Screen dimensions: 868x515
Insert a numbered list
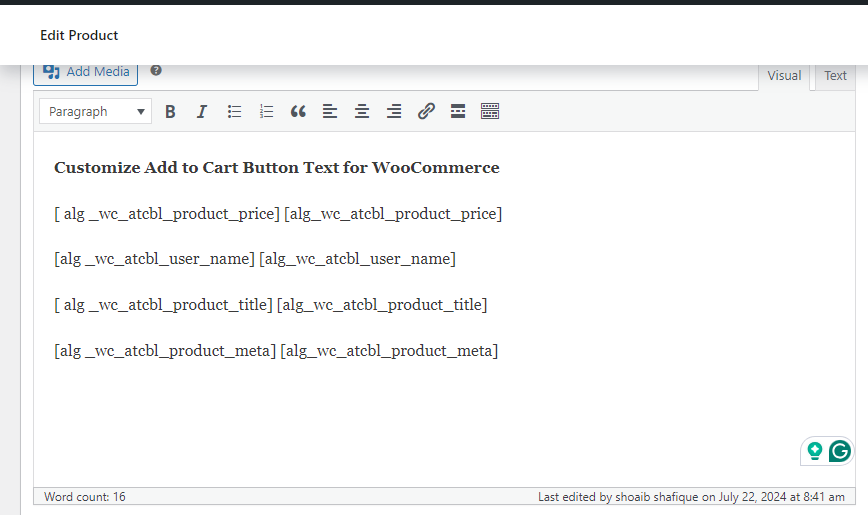(x=266, y=112)
